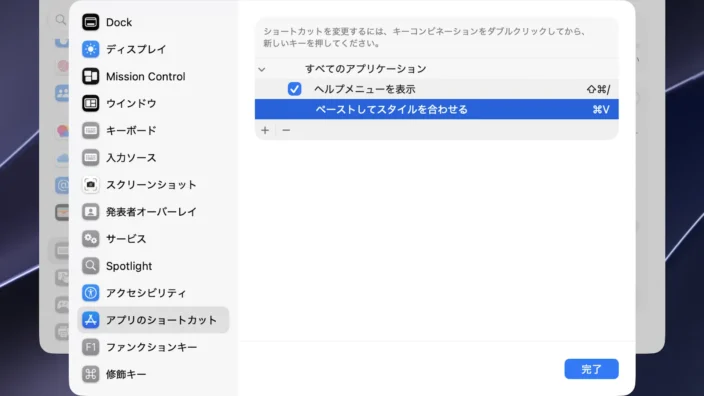
Task: Select Spotlight category label
Action: click(x=129, y=266)
